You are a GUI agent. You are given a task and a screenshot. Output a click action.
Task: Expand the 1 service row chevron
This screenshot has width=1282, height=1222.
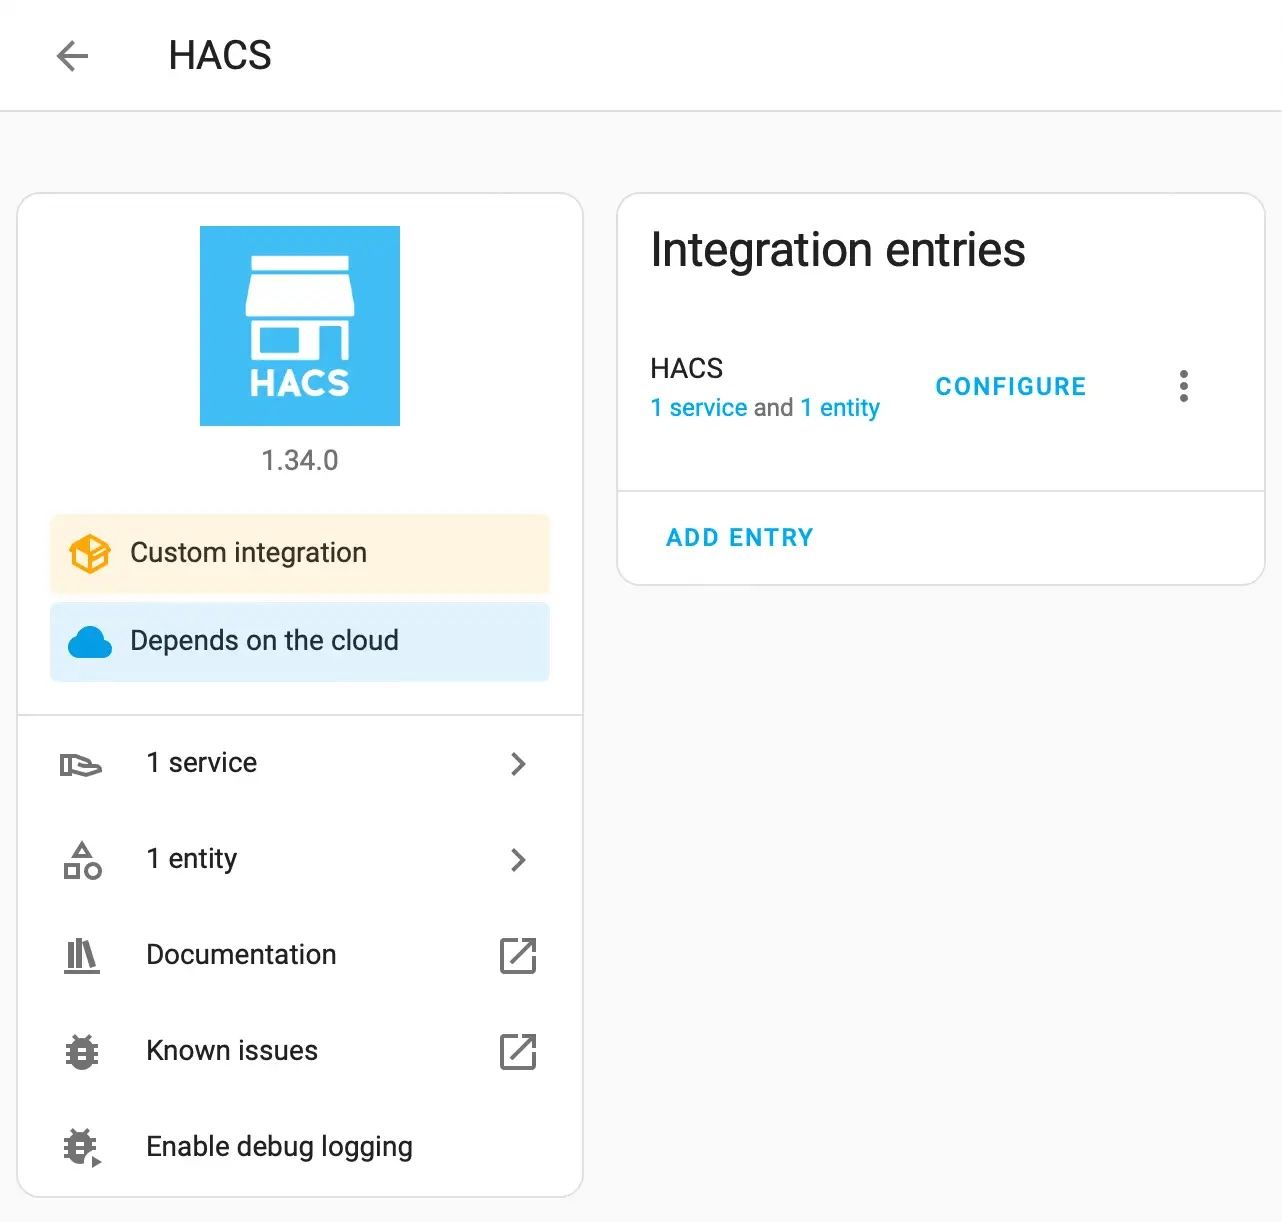point(517,764)
